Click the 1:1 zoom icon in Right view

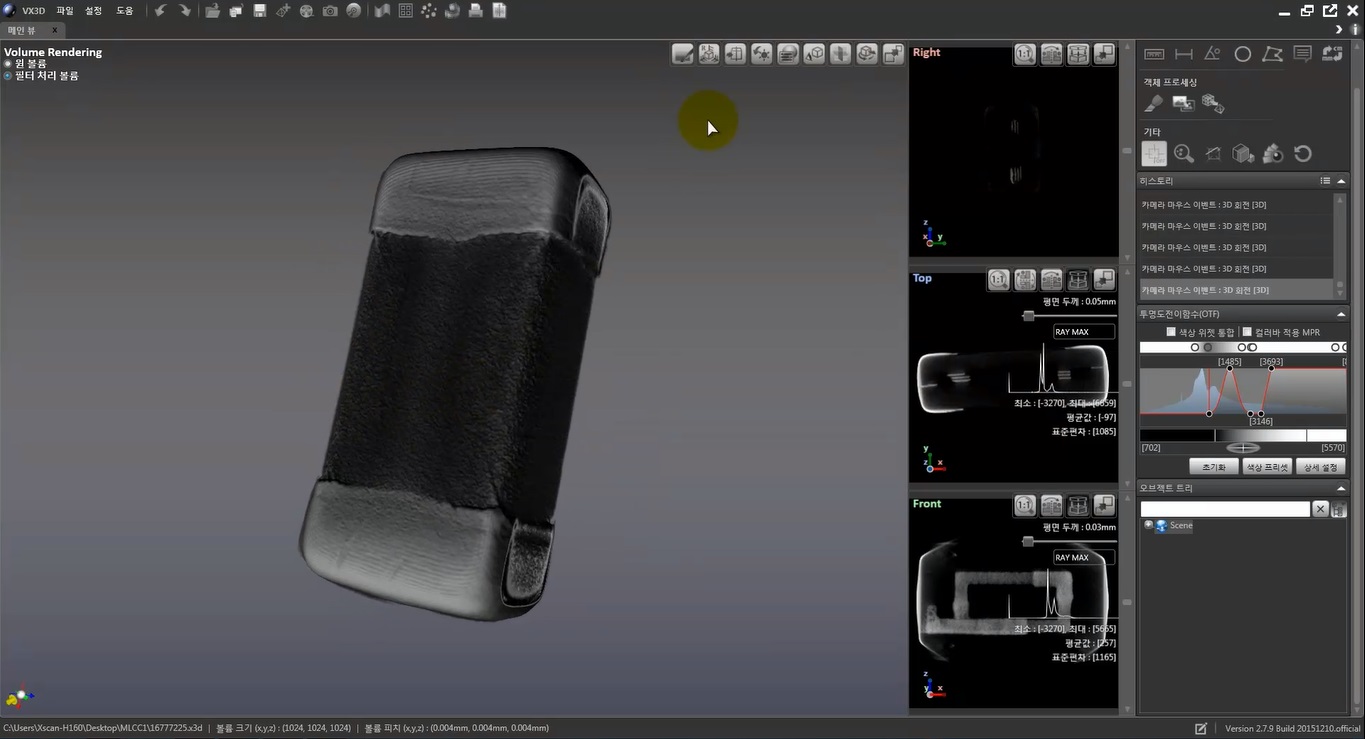(1025, 54)
